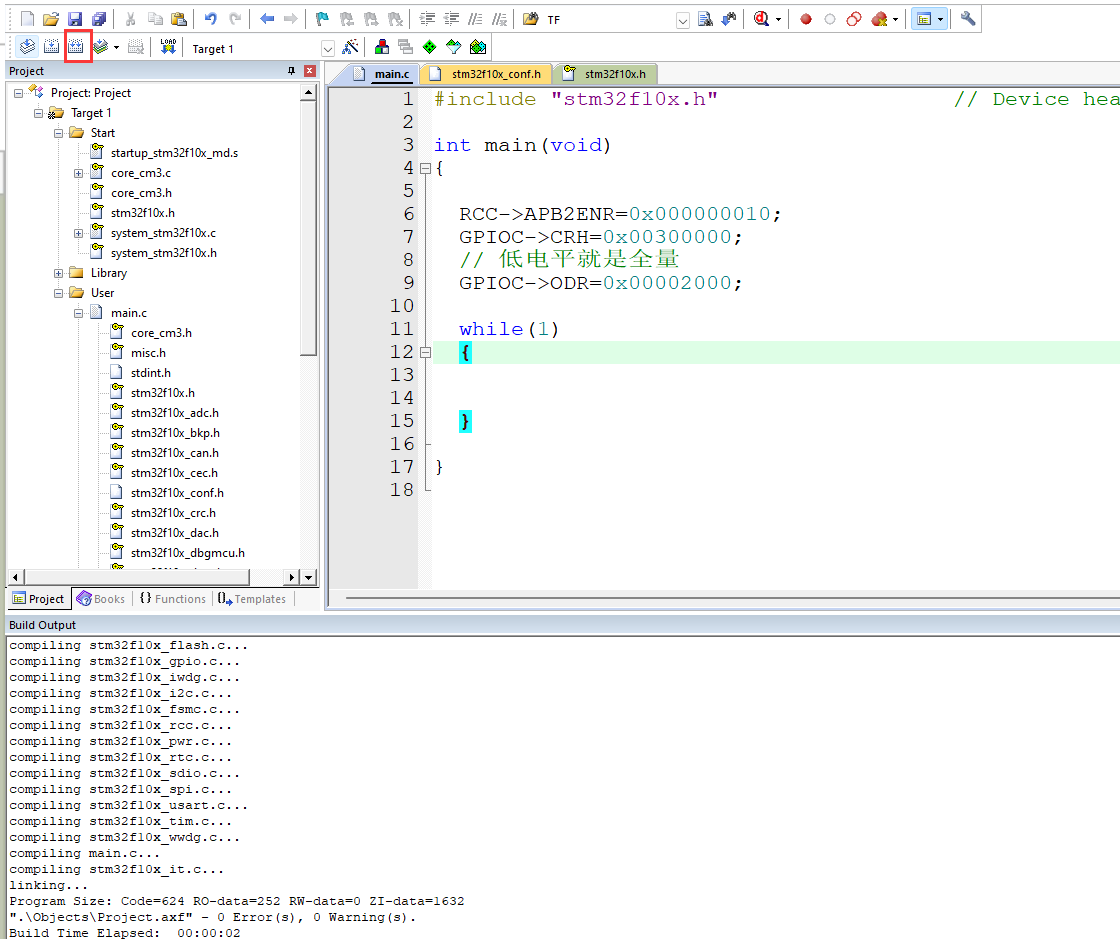This screenshot has height=939, width=1120.
Task: Click the Save file icon
Action: coord(75,19)
